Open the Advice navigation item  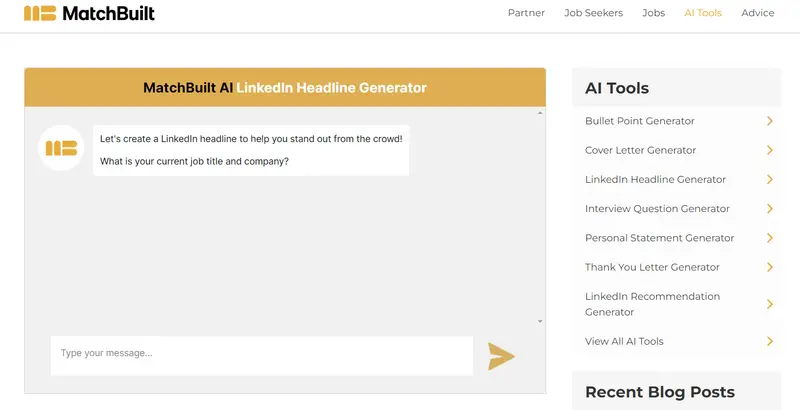tap(758, 14)
